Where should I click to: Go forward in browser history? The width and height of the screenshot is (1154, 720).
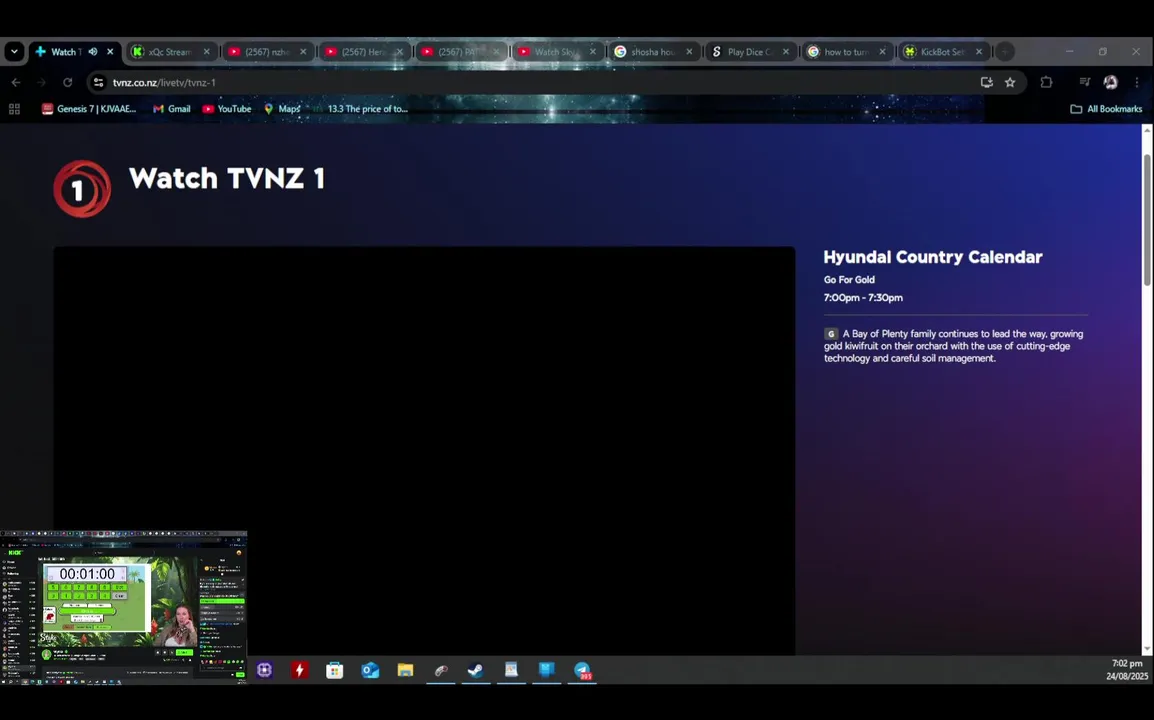(x=41, y=82)
